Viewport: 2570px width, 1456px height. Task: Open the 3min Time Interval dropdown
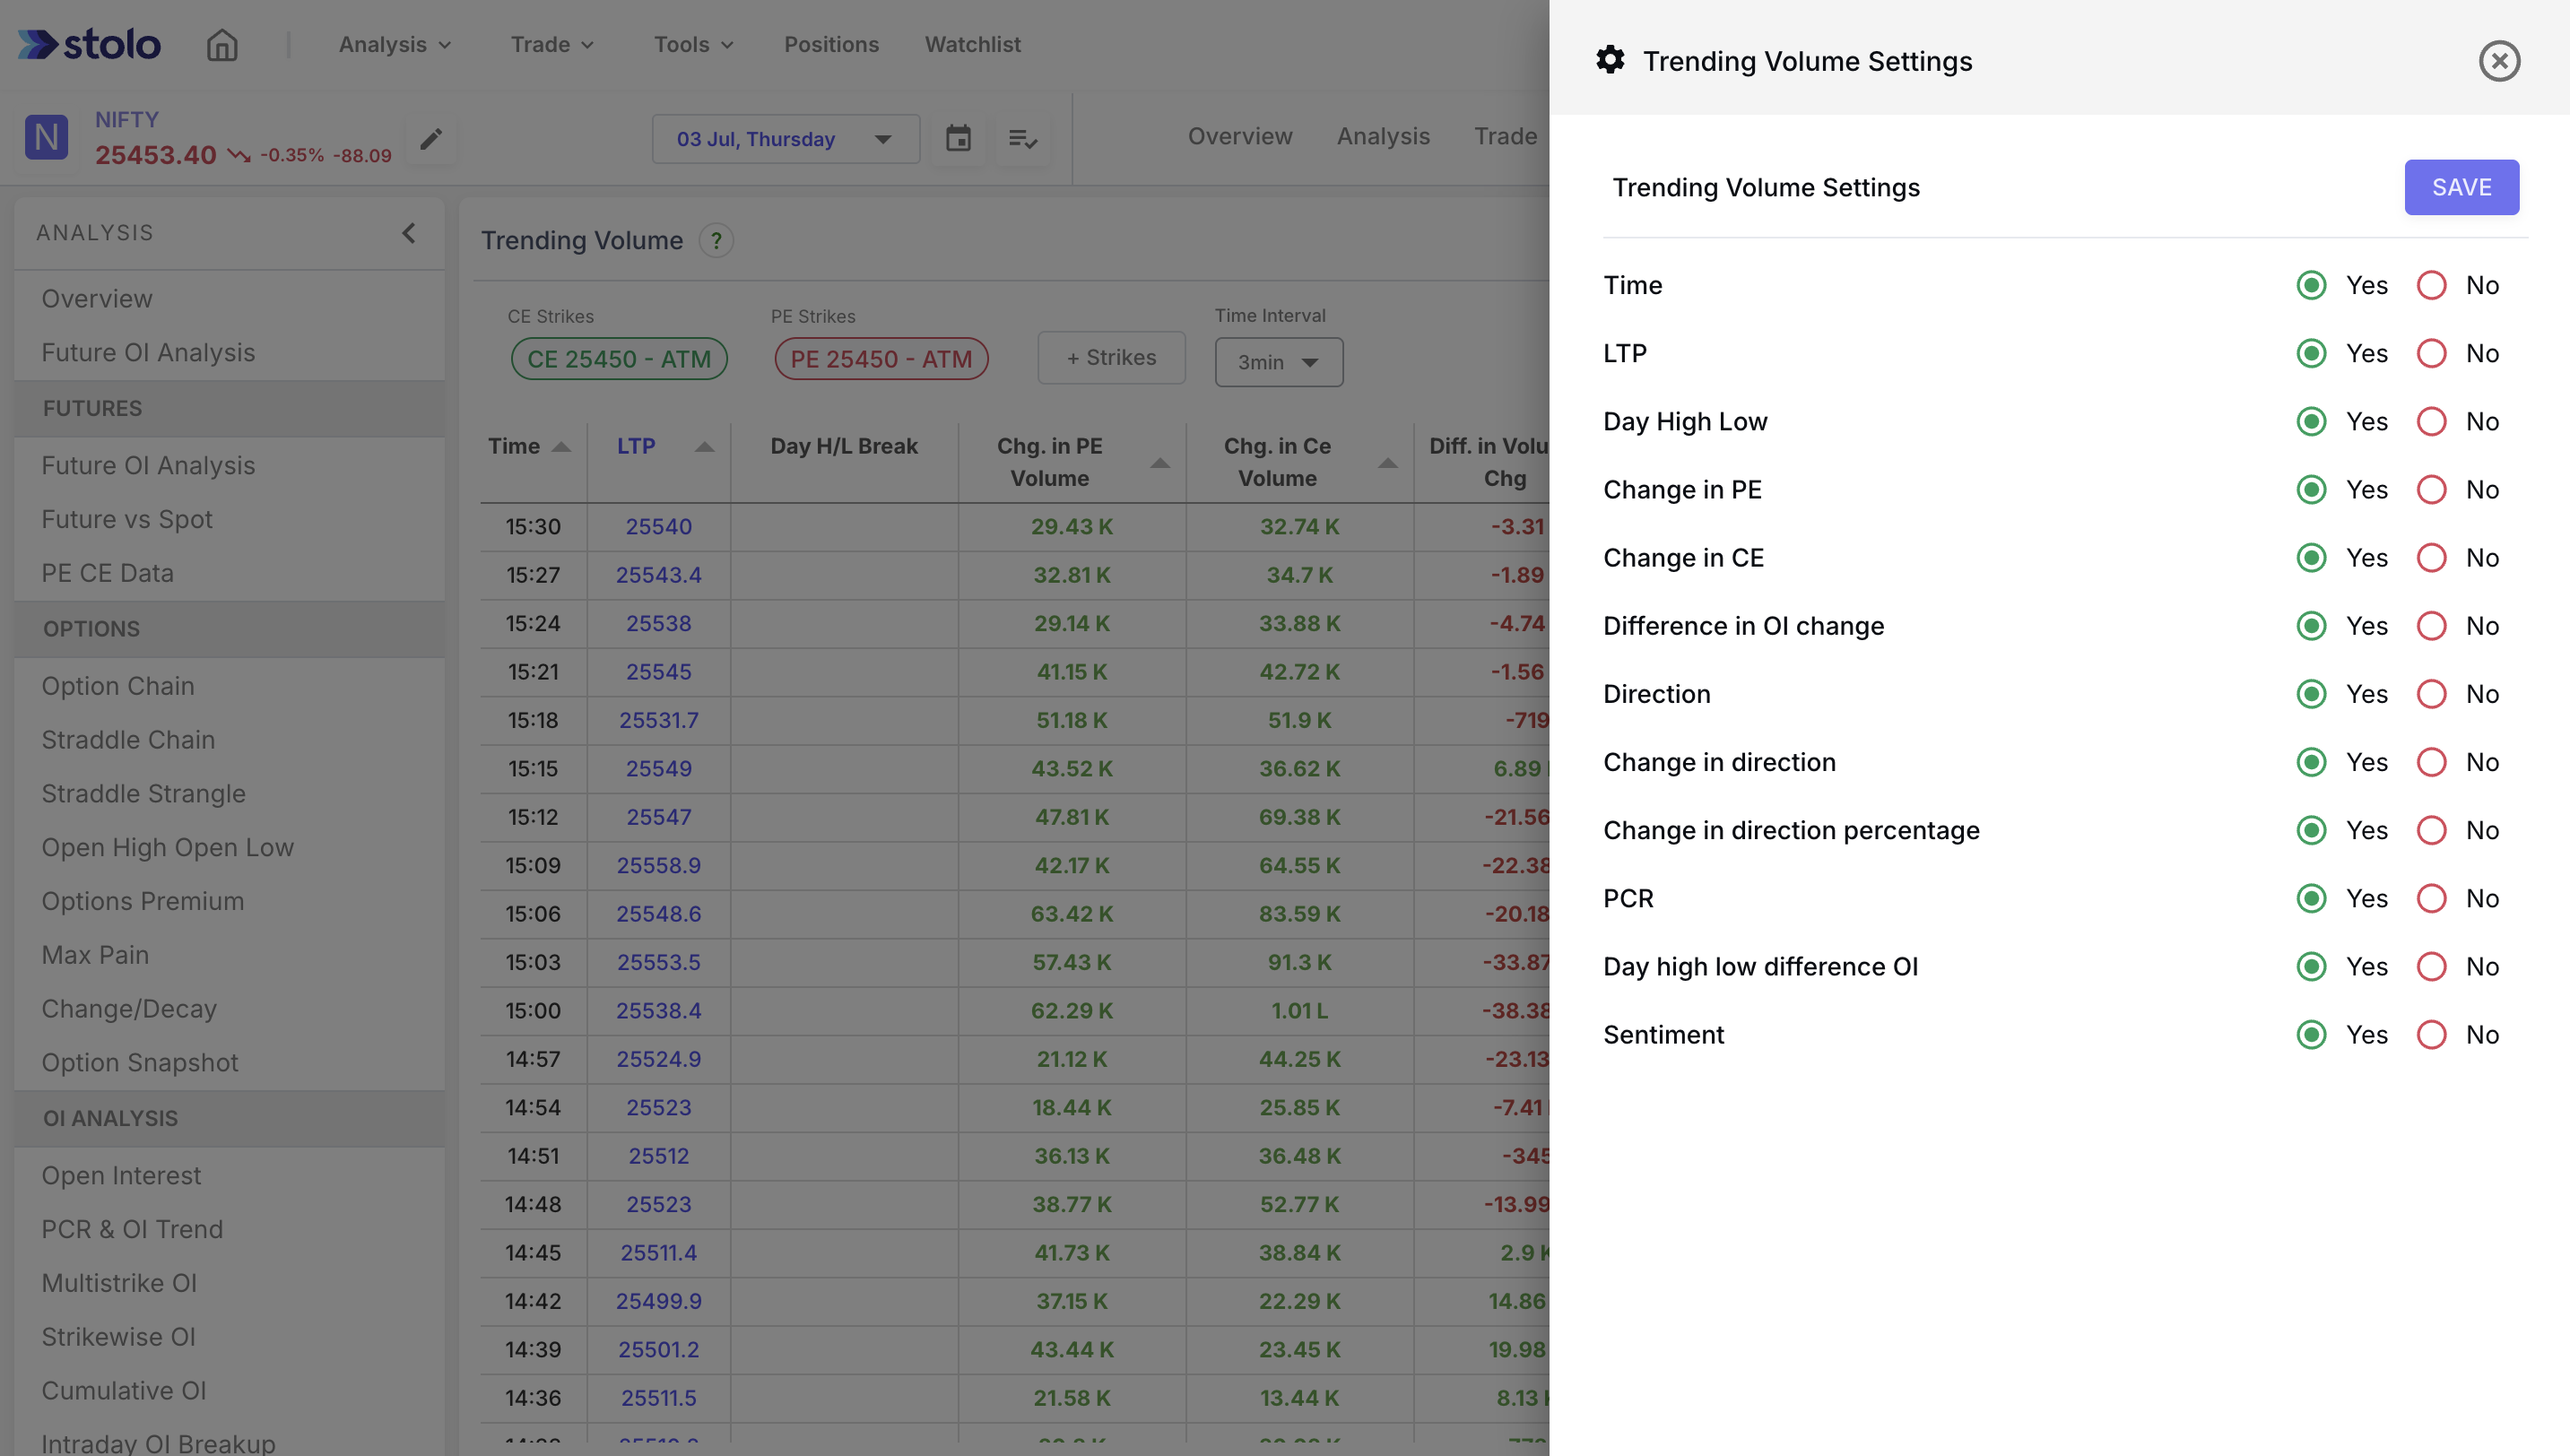point(1278,362)
